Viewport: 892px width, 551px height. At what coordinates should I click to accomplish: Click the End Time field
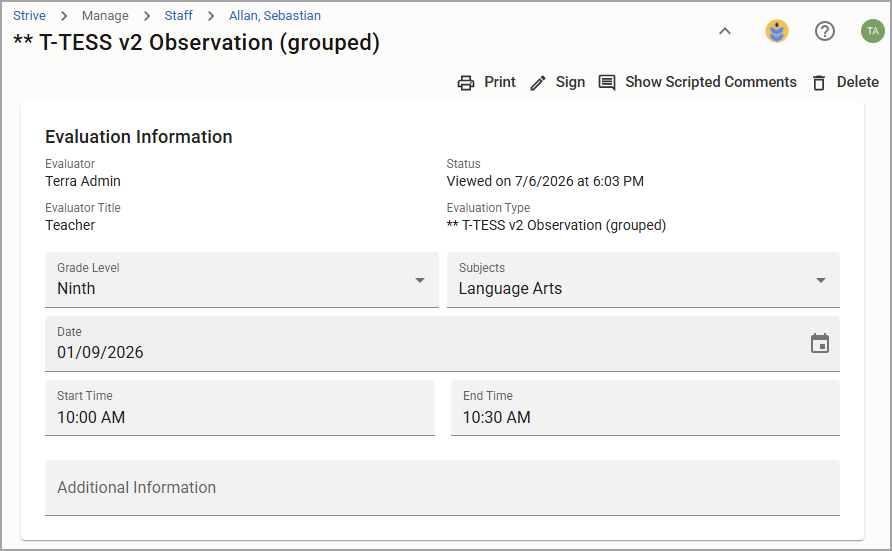[x=645, y=408]
